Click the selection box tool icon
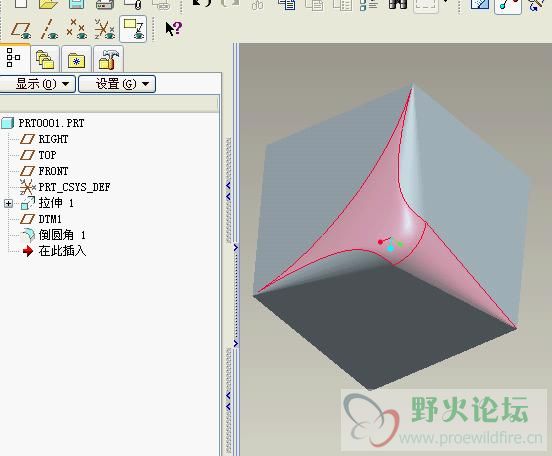 click(426, 5)
